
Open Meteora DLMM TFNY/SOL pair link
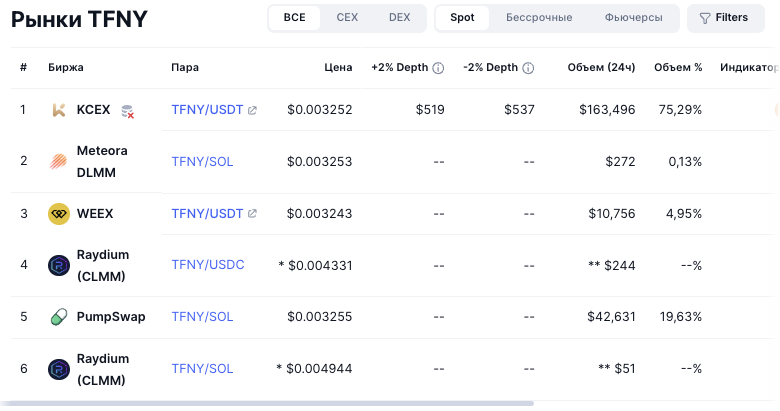pyautogui.click(x=202, y=162)
